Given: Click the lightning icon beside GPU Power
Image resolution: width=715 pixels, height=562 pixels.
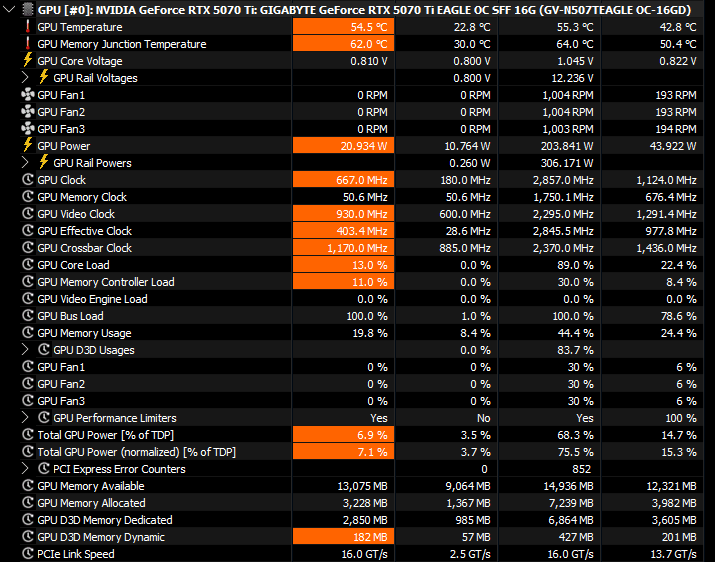Looking at the screenshot, I should [27, 146].
